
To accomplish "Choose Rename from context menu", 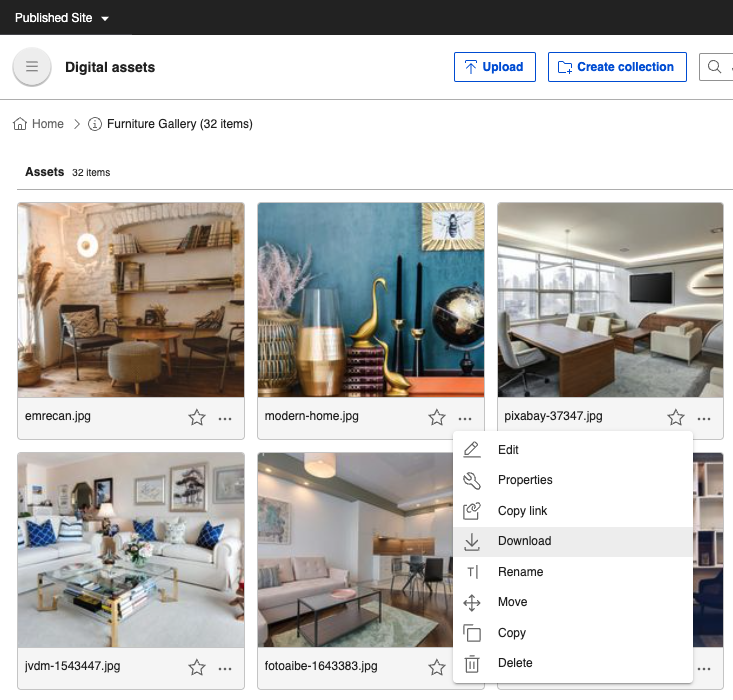I will pyautogui.click(x=573, y=571).
